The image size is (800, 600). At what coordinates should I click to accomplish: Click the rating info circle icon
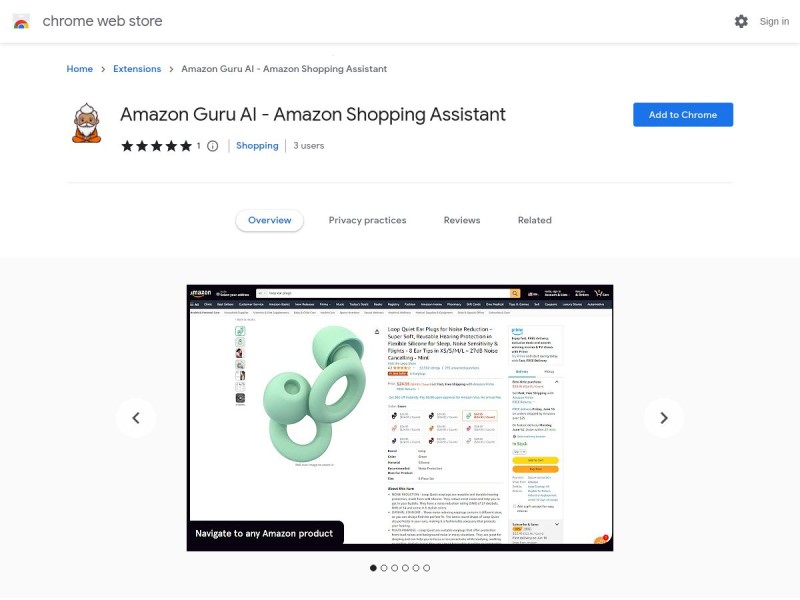coord(213,146)
